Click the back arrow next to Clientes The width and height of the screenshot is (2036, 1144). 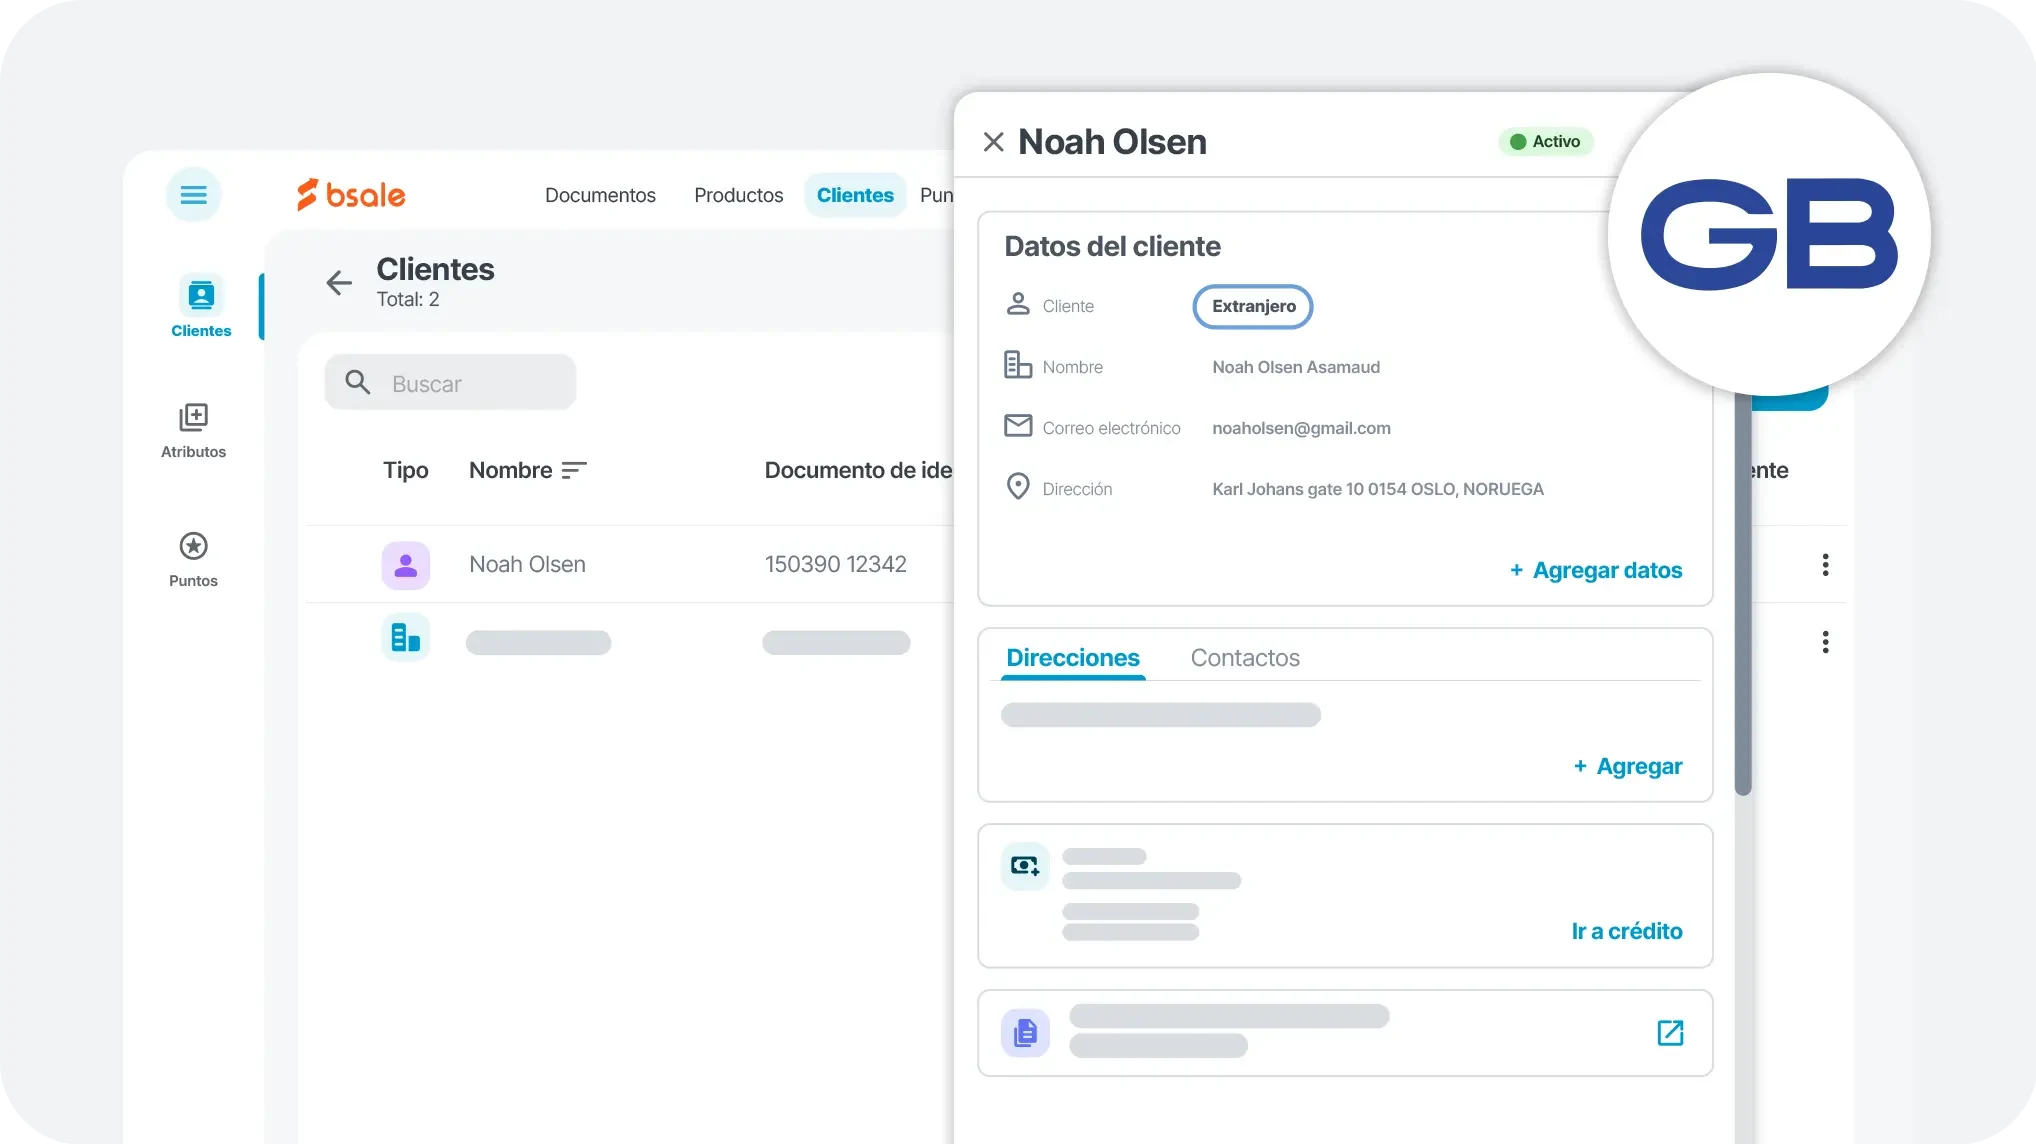339,283
